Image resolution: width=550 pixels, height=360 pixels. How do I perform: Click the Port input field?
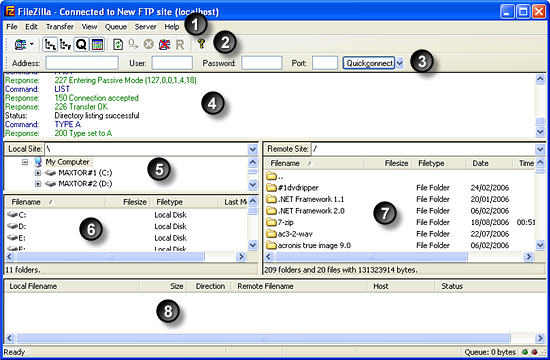point(325,63)
